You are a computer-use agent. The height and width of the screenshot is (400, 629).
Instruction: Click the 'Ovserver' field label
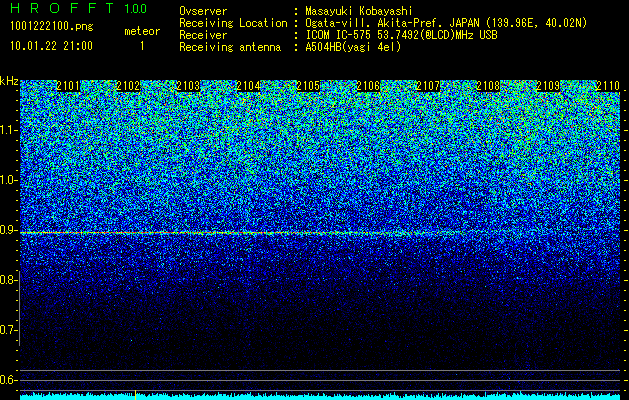[x=203, y=11]
